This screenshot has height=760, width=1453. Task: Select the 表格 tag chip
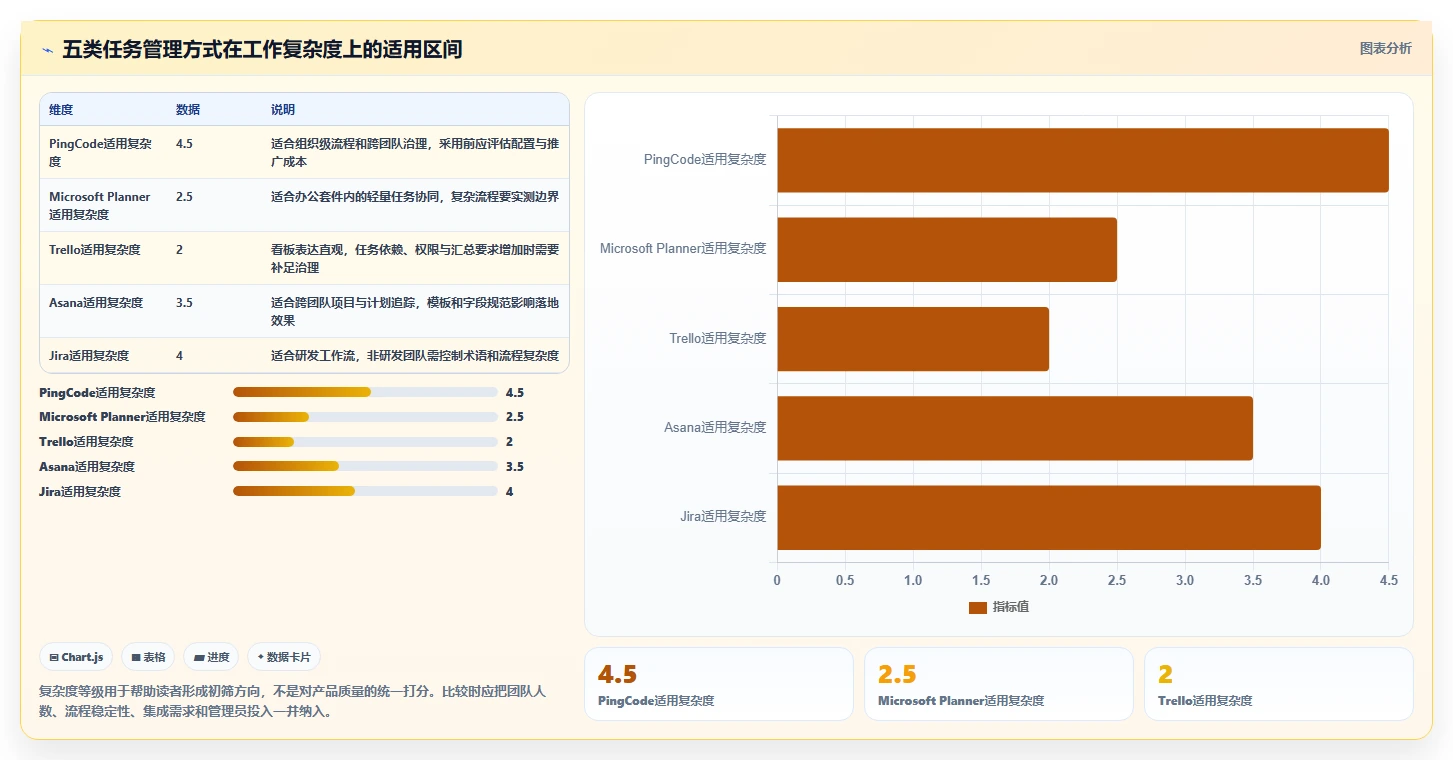(x=148, y=657)
